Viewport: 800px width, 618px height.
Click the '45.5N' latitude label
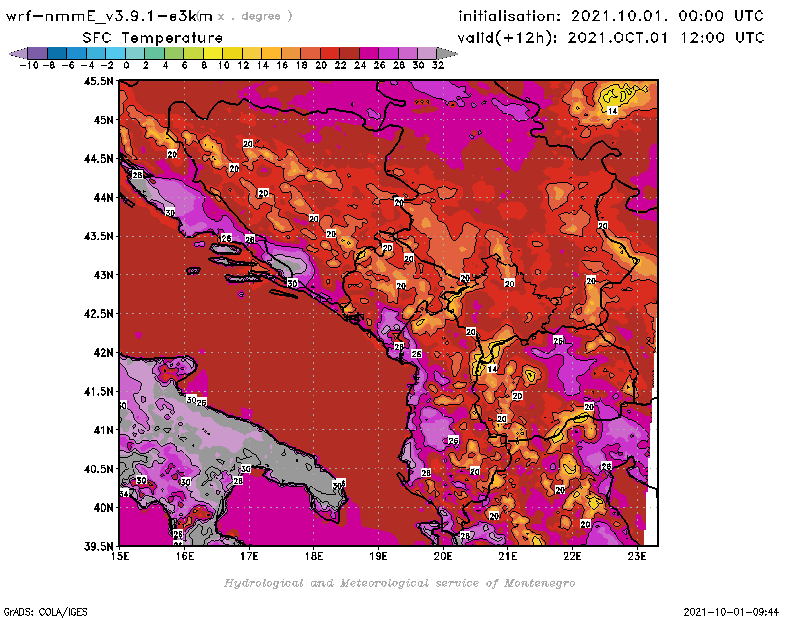point(98,81)
